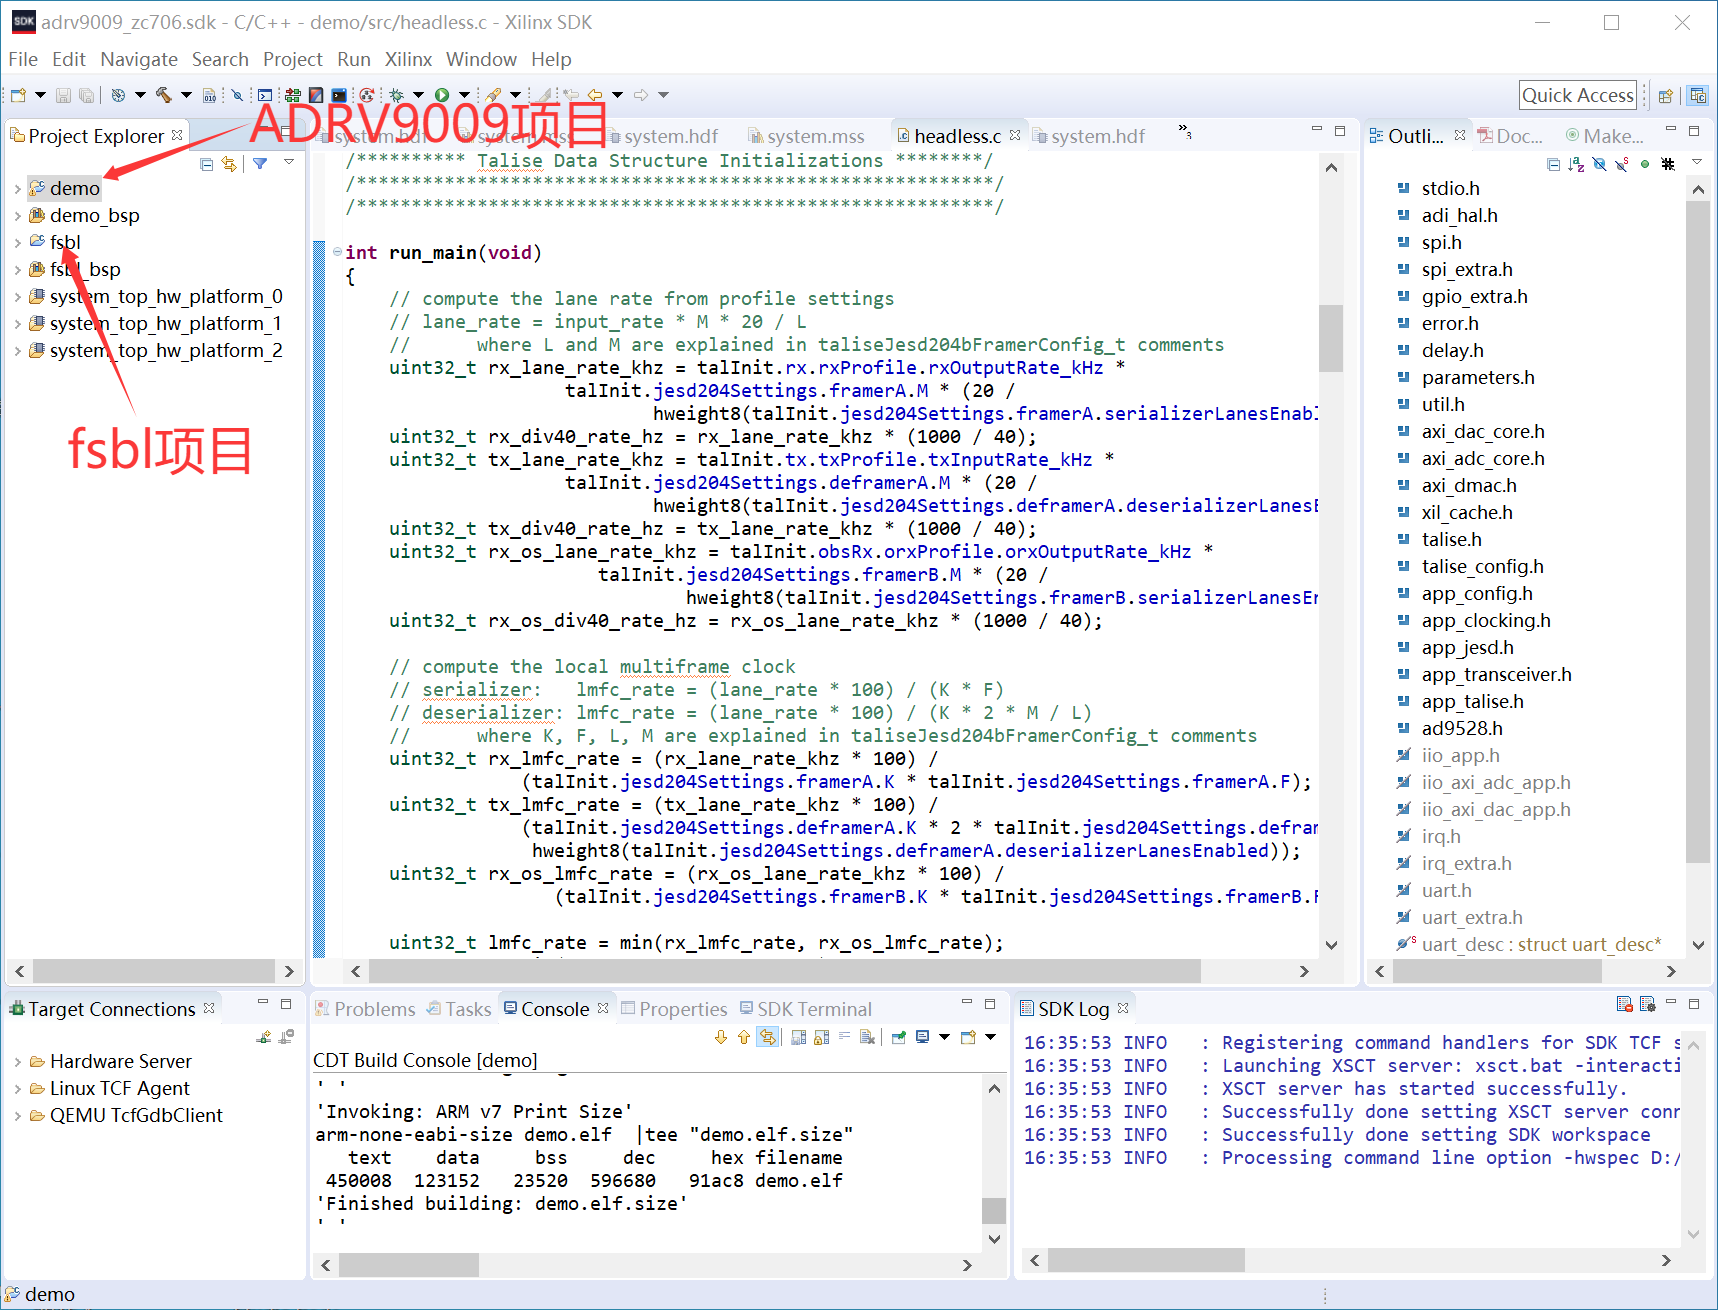Collapse all in Outline panel
1718x1310 pixels.
click(1553, 164)
